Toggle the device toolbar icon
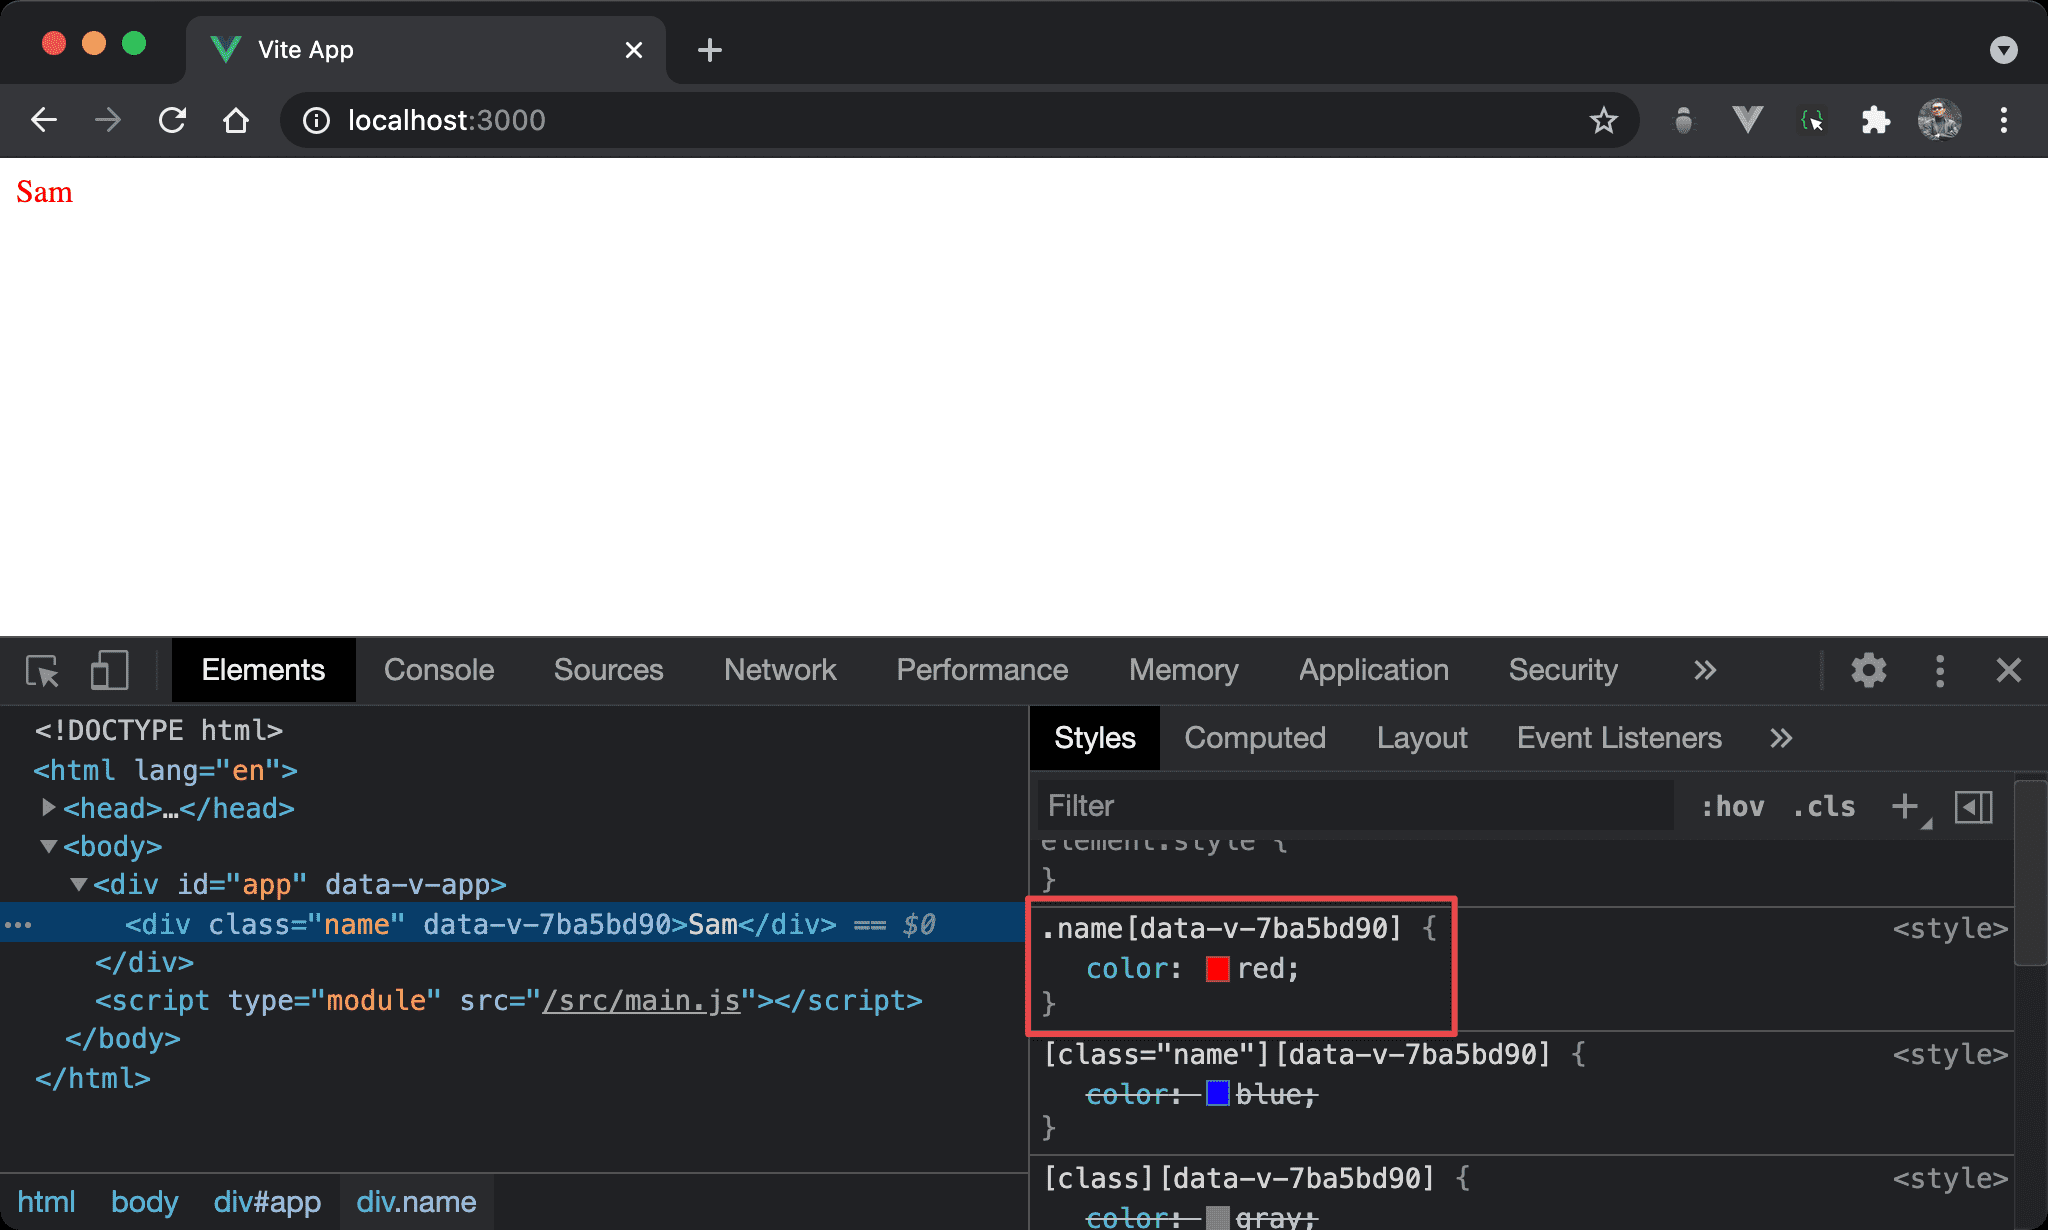Viewport: 2048px width, 1230px height. click(x=109, y=670)
